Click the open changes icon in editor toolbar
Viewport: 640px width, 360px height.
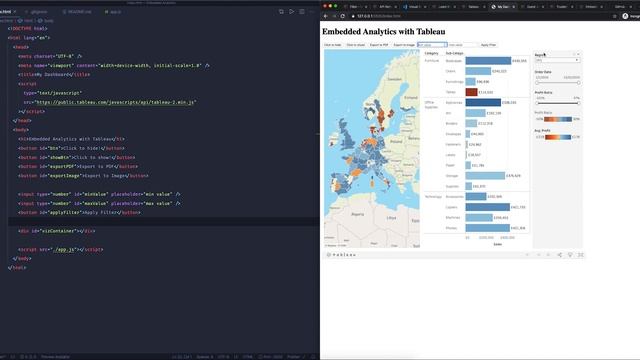point(281,12)
